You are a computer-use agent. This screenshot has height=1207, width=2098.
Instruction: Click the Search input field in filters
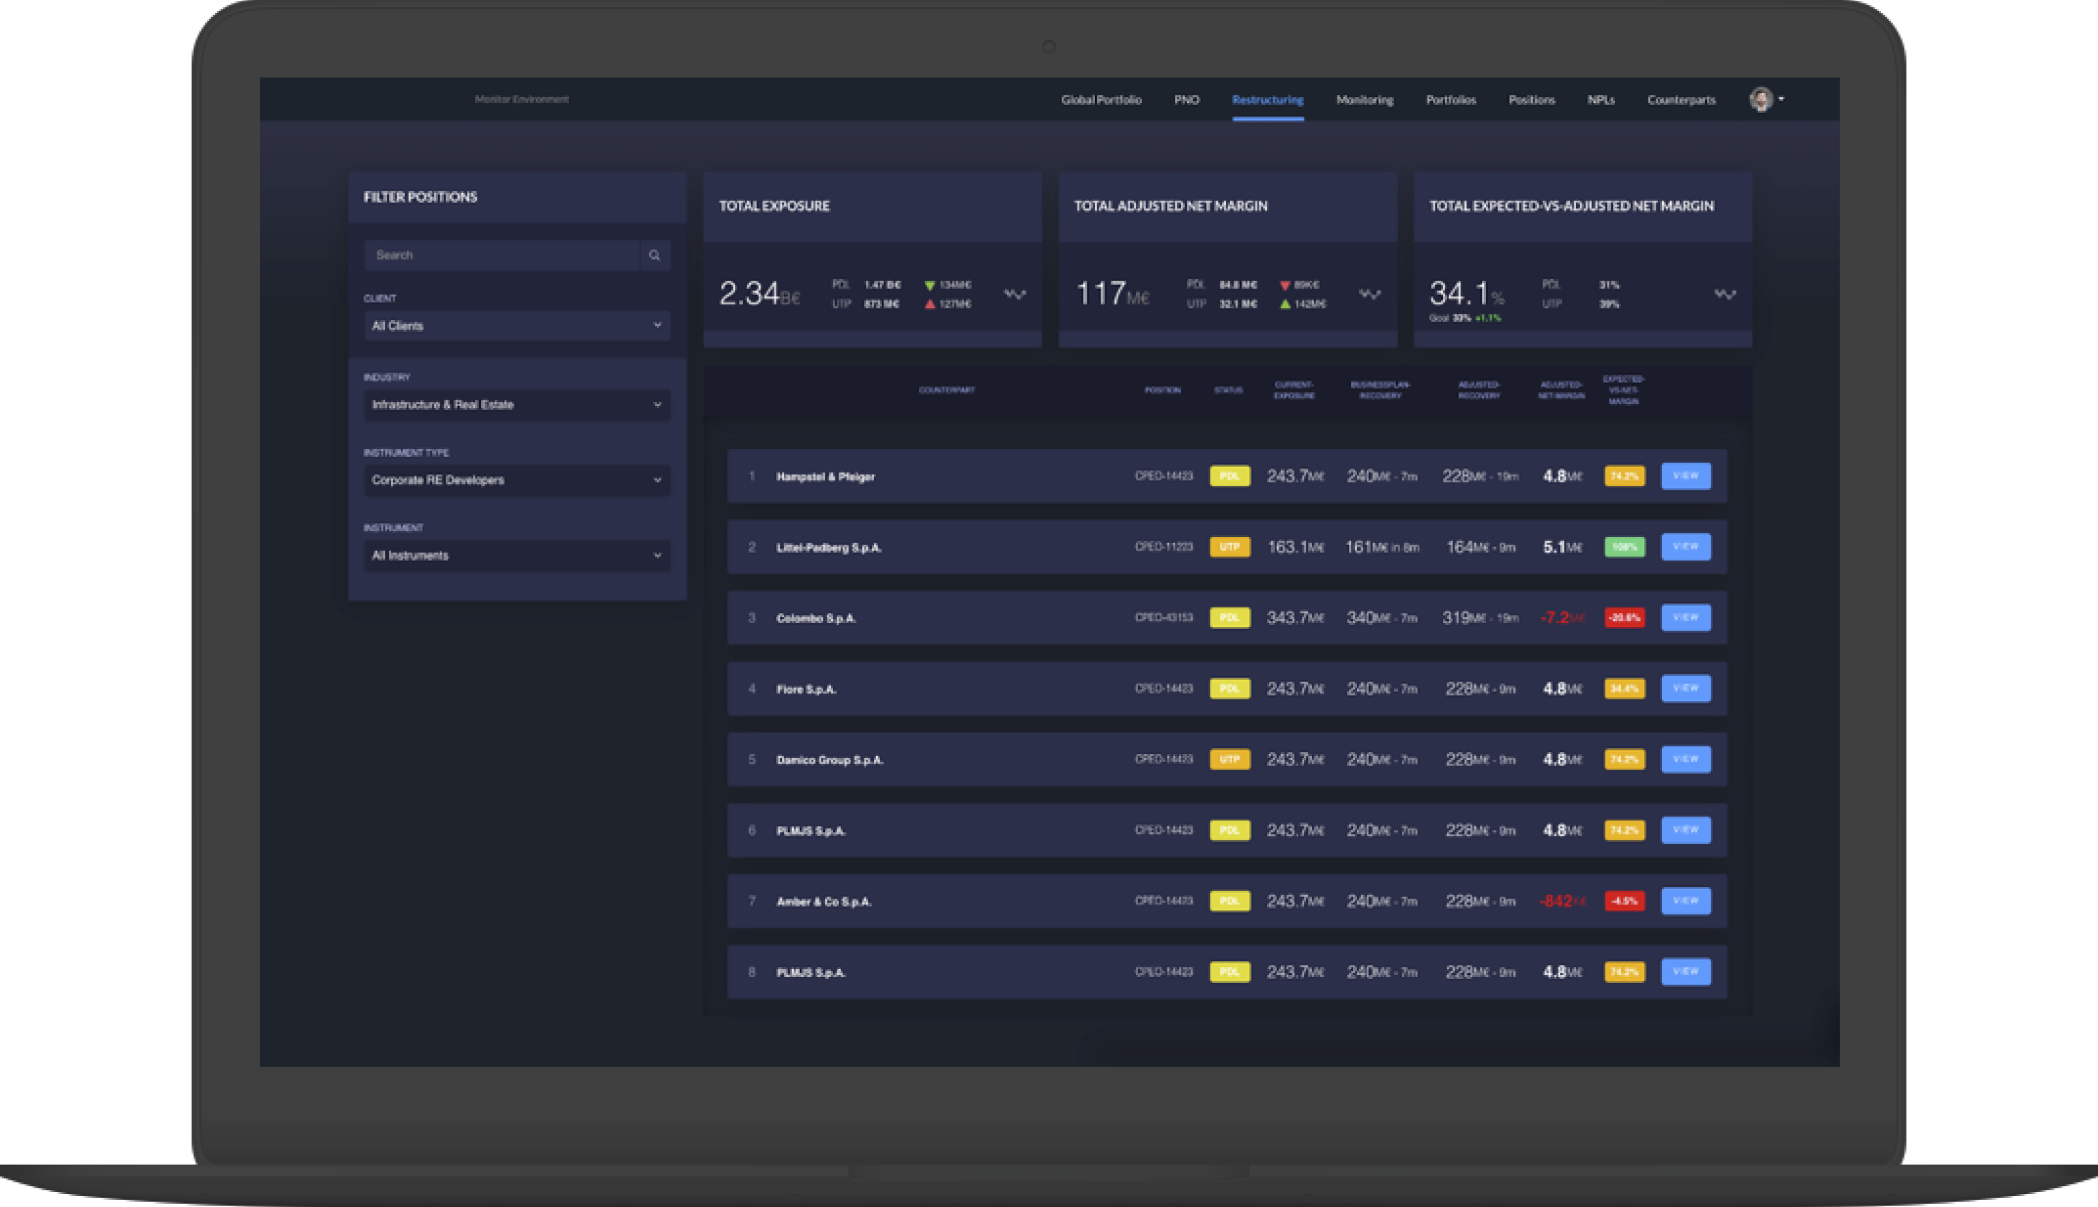(502, 255)
